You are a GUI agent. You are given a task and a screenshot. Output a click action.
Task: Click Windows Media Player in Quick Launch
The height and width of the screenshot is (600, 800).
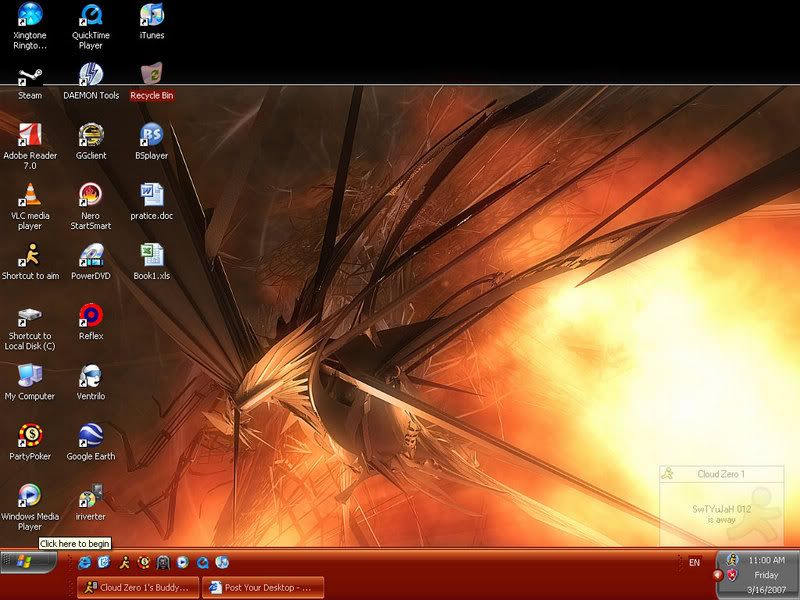(183, 562)
